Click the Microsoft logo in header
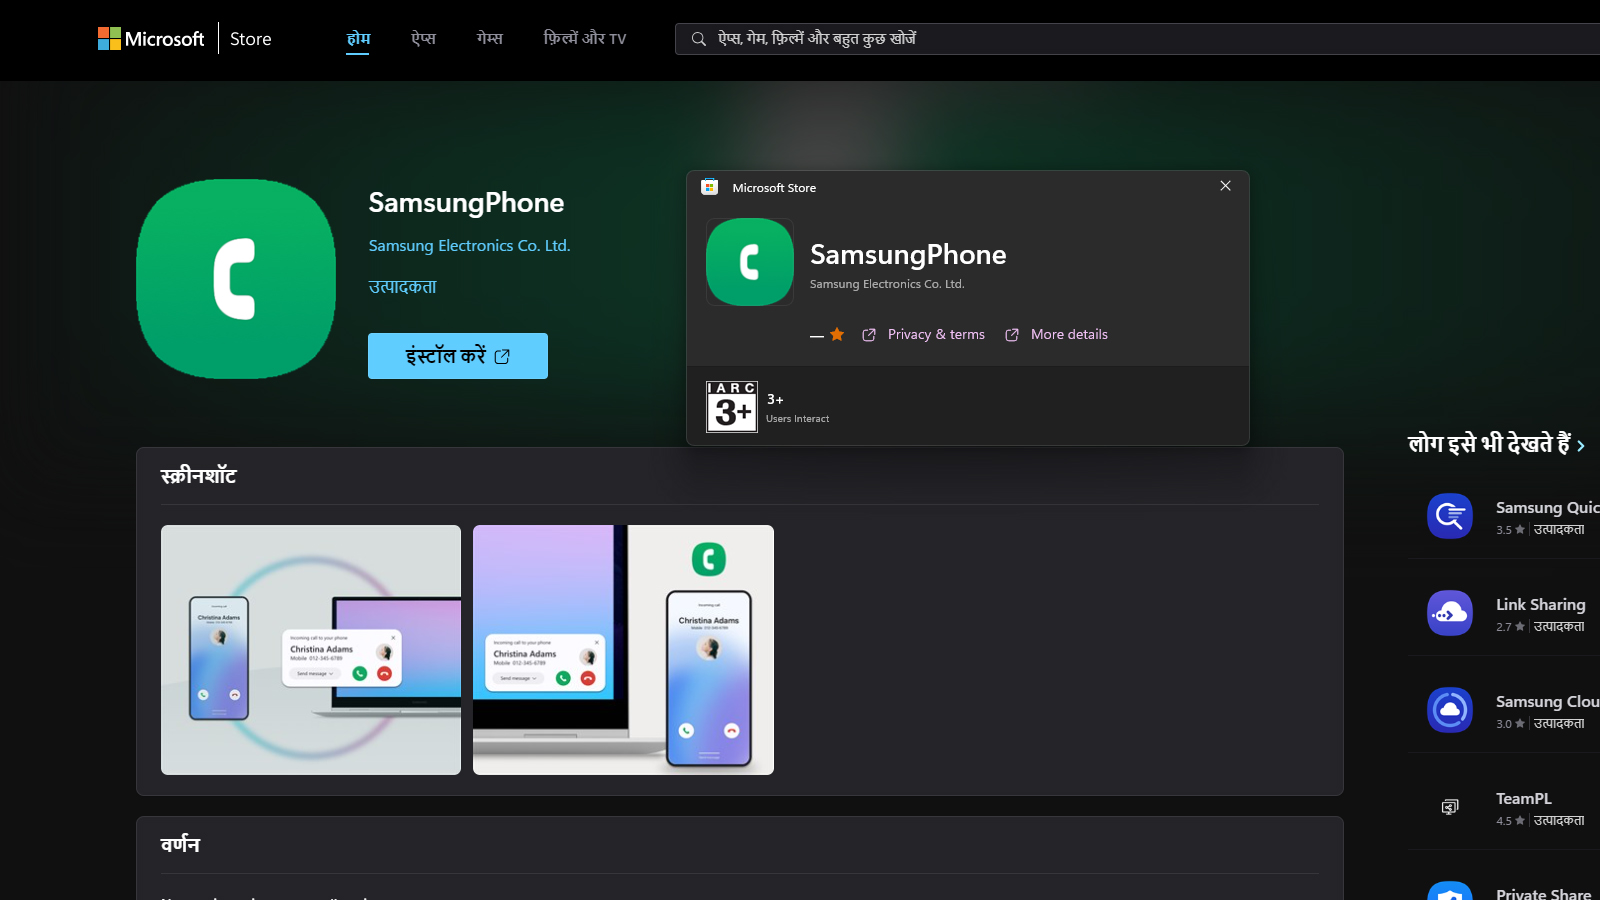Screen dimensions: 1600x900 click(151, 39)
